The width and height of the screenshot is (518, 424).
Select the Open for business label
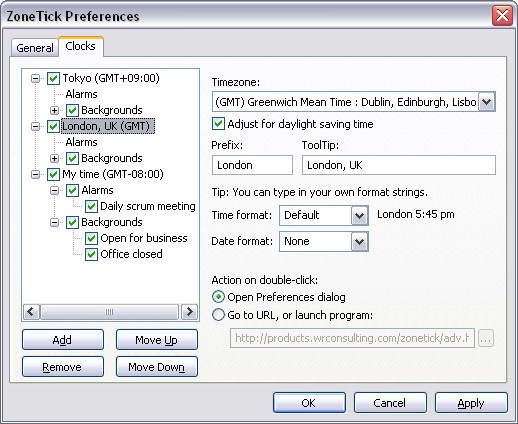(x=144, y=238)
